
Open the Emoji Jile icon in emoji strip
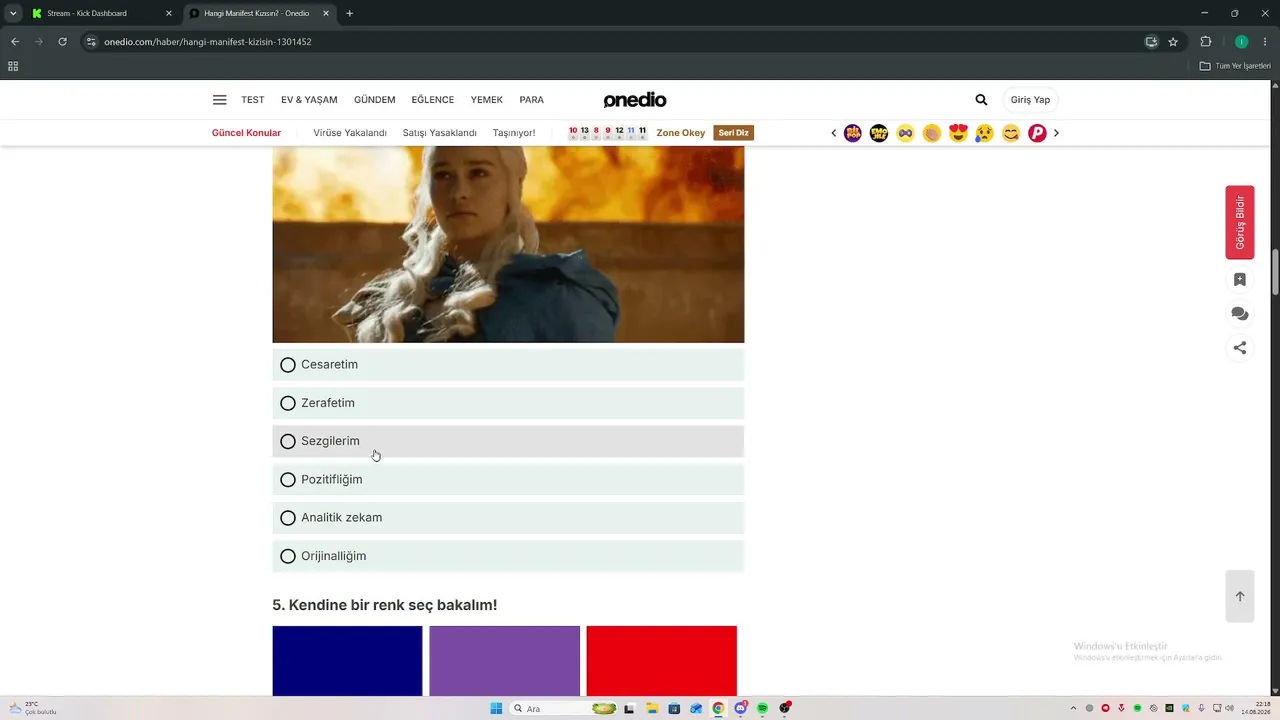(x=879, y=133)
